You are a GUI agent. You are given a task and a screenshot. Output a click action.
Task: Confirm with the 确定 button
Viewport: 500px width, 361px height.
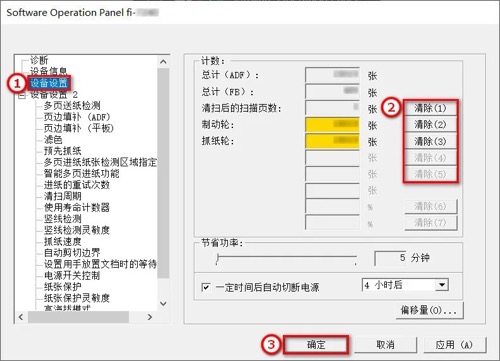click(316, 345)
